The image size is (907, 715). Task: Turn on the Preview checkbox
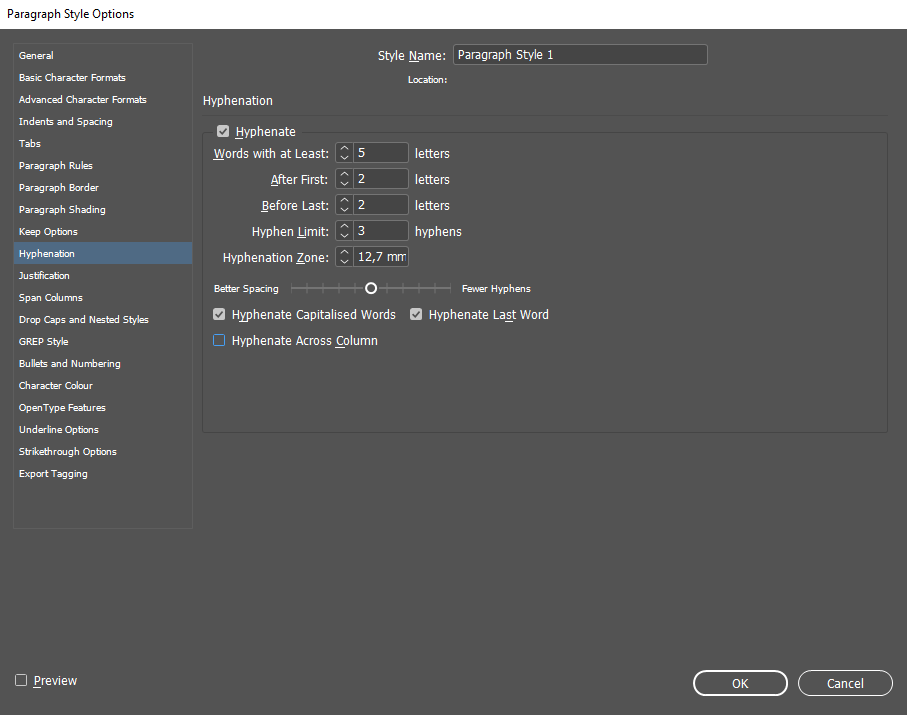point(21,681)
